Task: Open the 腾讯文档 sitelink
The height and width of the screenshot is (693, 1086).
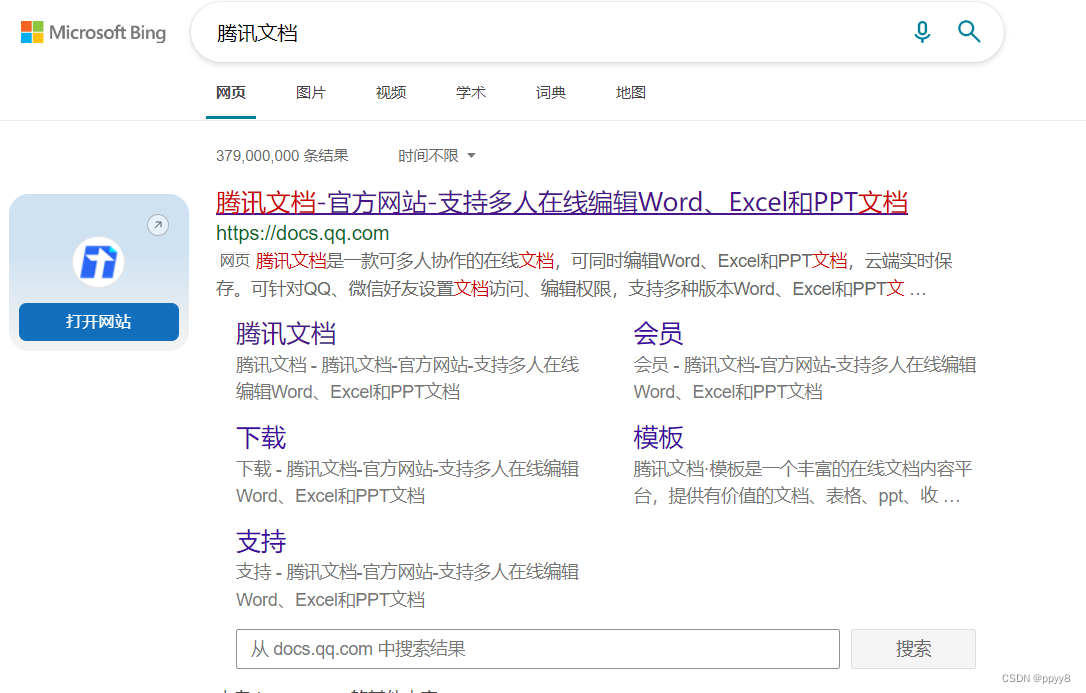Action: point(286,334)
